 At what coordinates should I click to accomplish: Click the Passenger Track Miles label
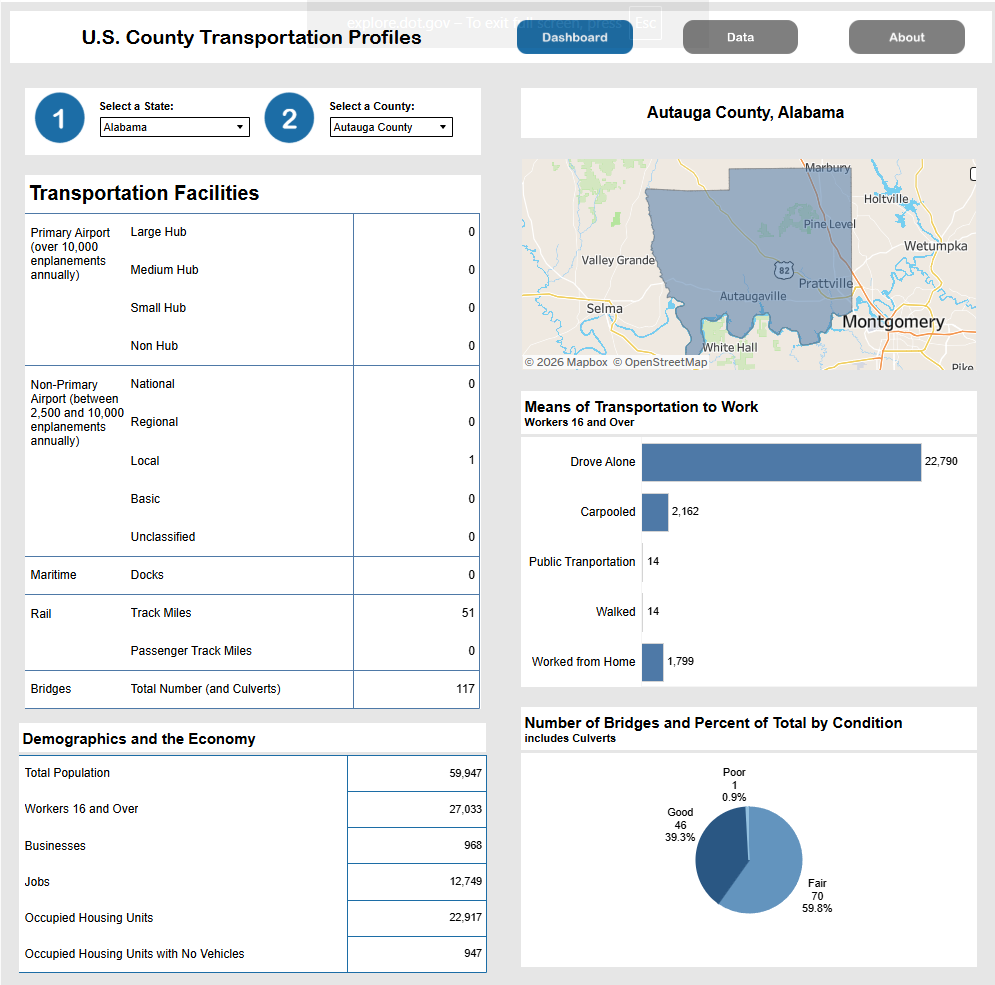(191, 651)
